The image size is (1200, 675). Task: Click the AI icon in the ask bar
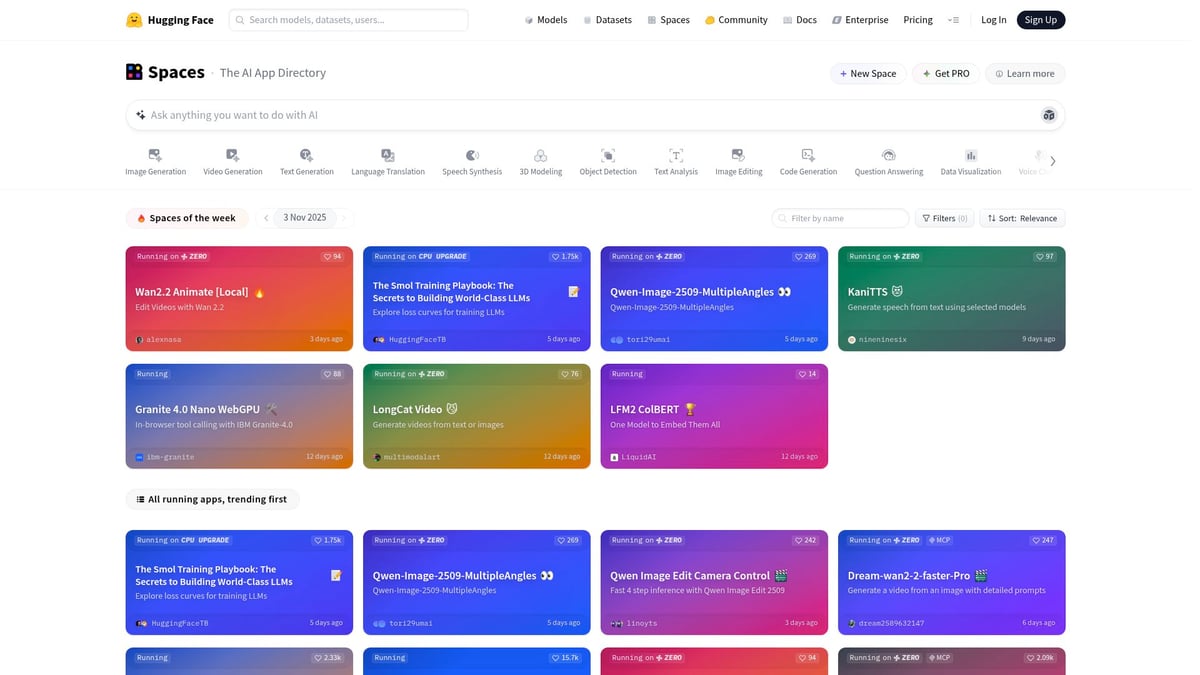point(1048,115)
